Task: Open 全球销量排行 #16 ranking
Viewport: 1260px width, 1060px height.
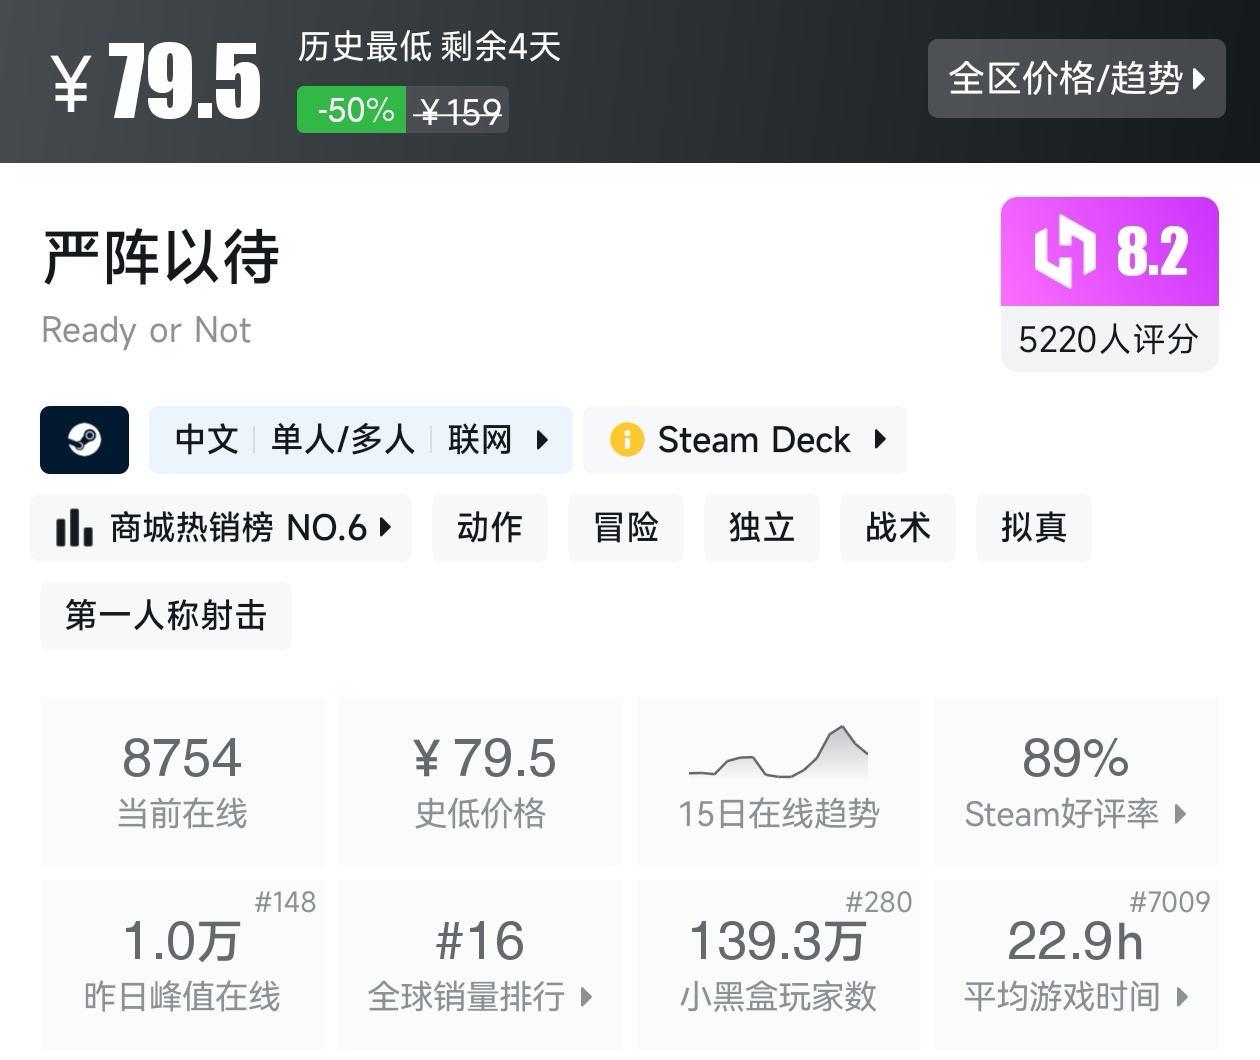Action: pos(480,964)
